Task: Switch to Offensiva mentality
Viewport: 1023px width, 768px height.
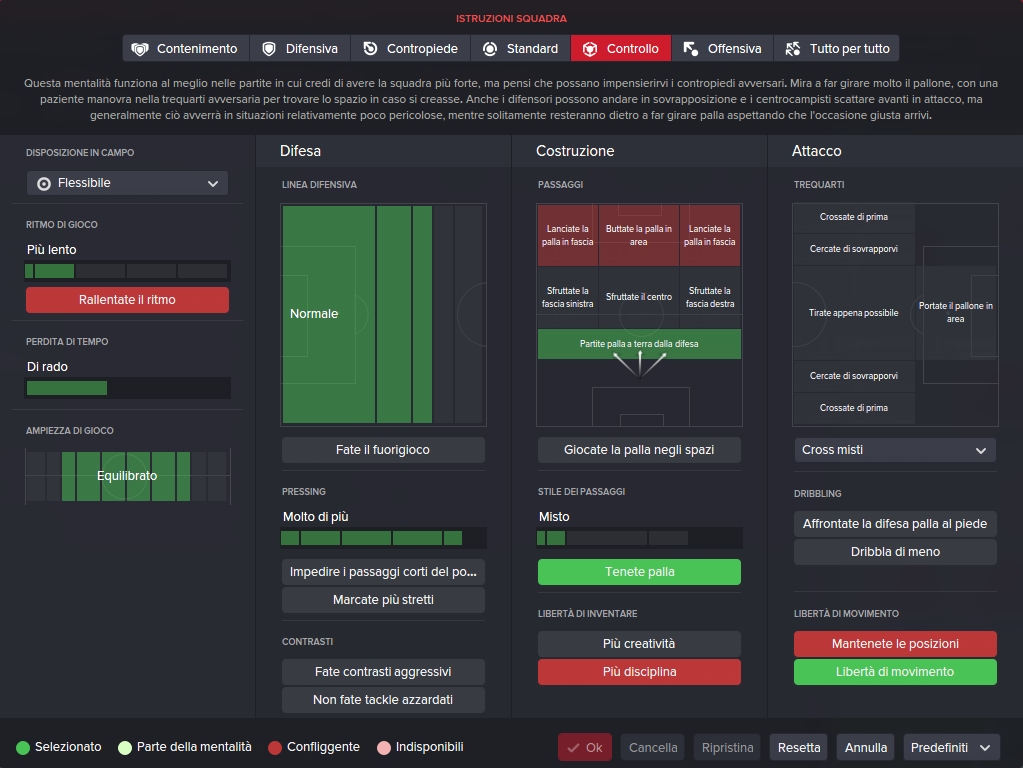Action: (x=722, y=49)
